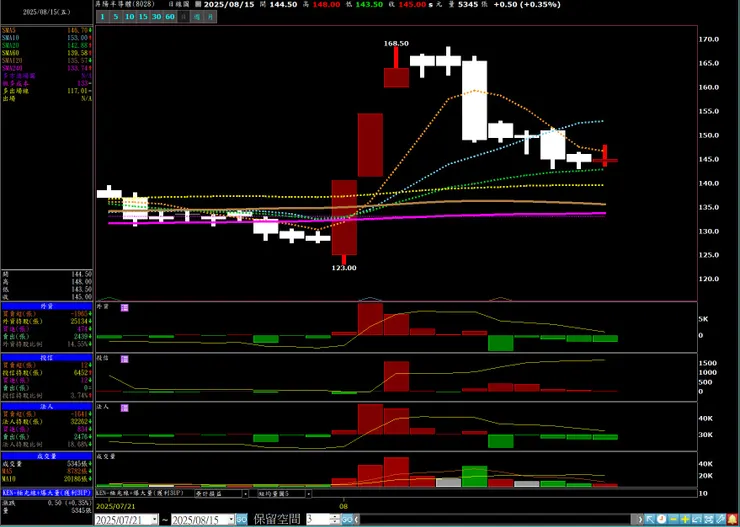
Task: Click the 成交量 blue panel header
Action: click(47, 456)
